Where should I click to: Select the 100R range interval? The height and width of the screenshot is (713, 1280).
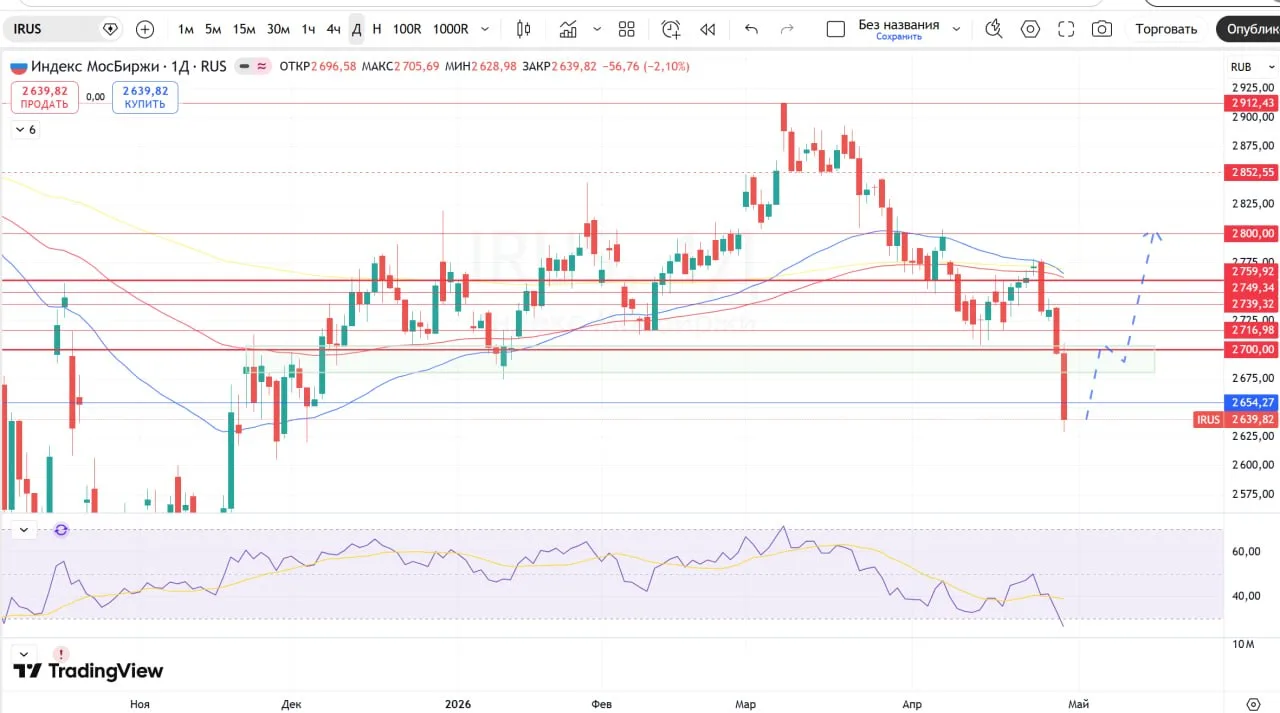click(x=407, y=29)
